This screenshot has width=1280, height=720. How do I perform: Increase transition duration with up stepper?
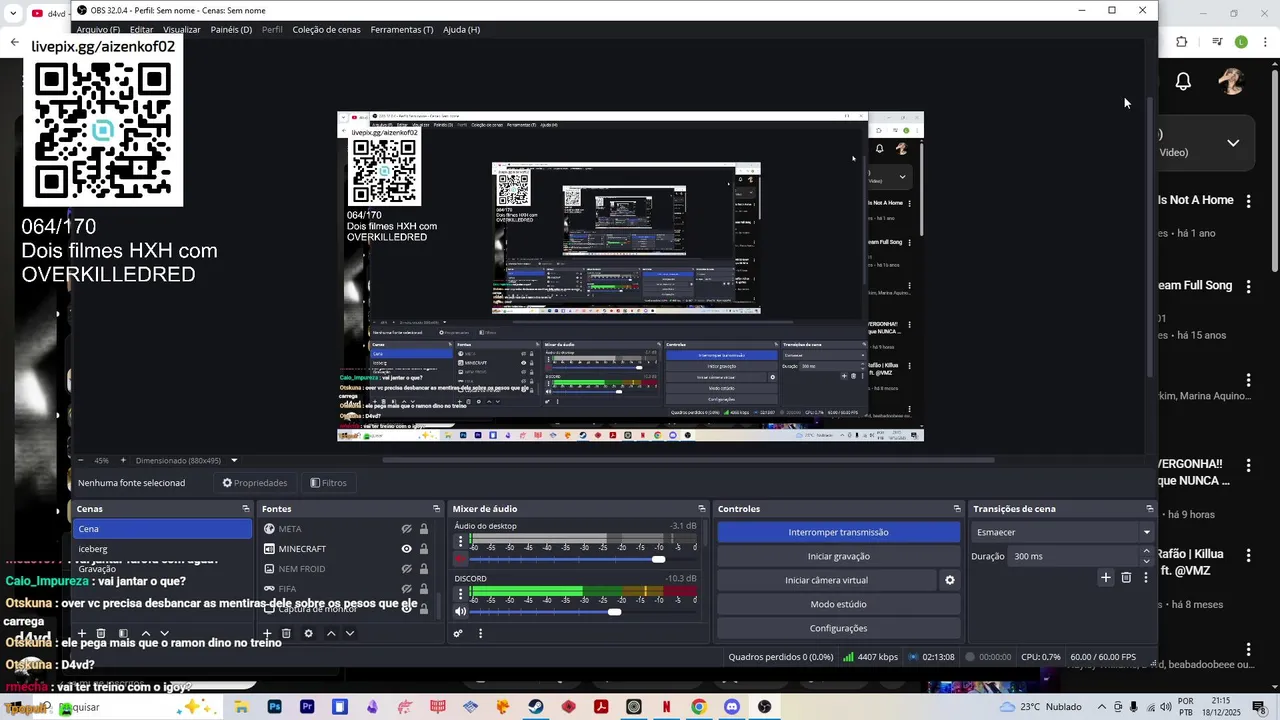coord(1147,551)
